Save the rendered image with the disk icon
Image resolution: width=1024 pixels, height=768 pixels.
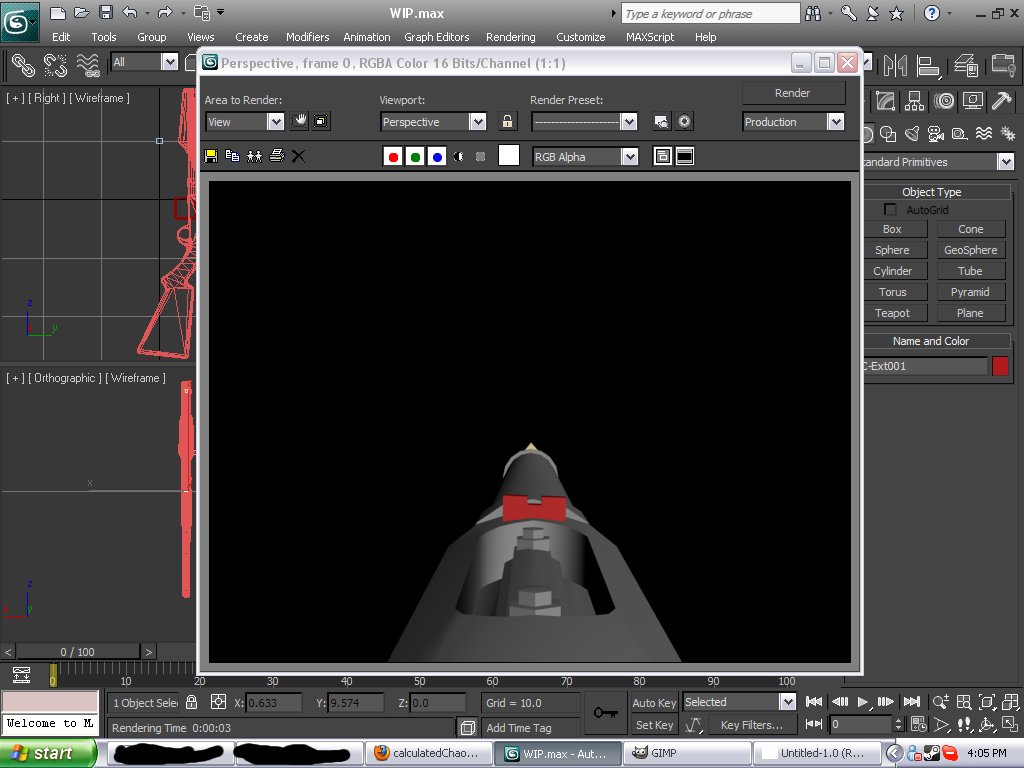coord(211,156)
